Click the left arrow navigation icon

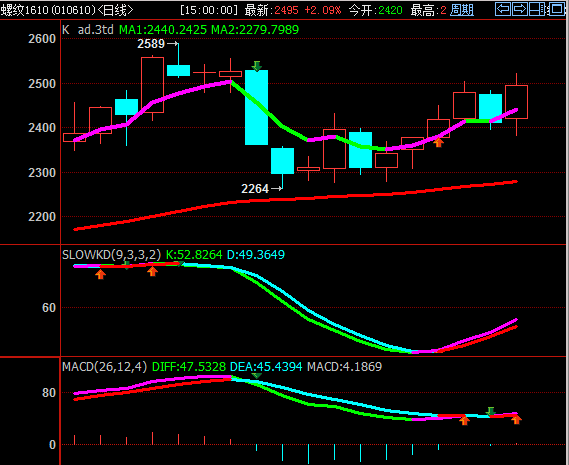pos(503,9)
